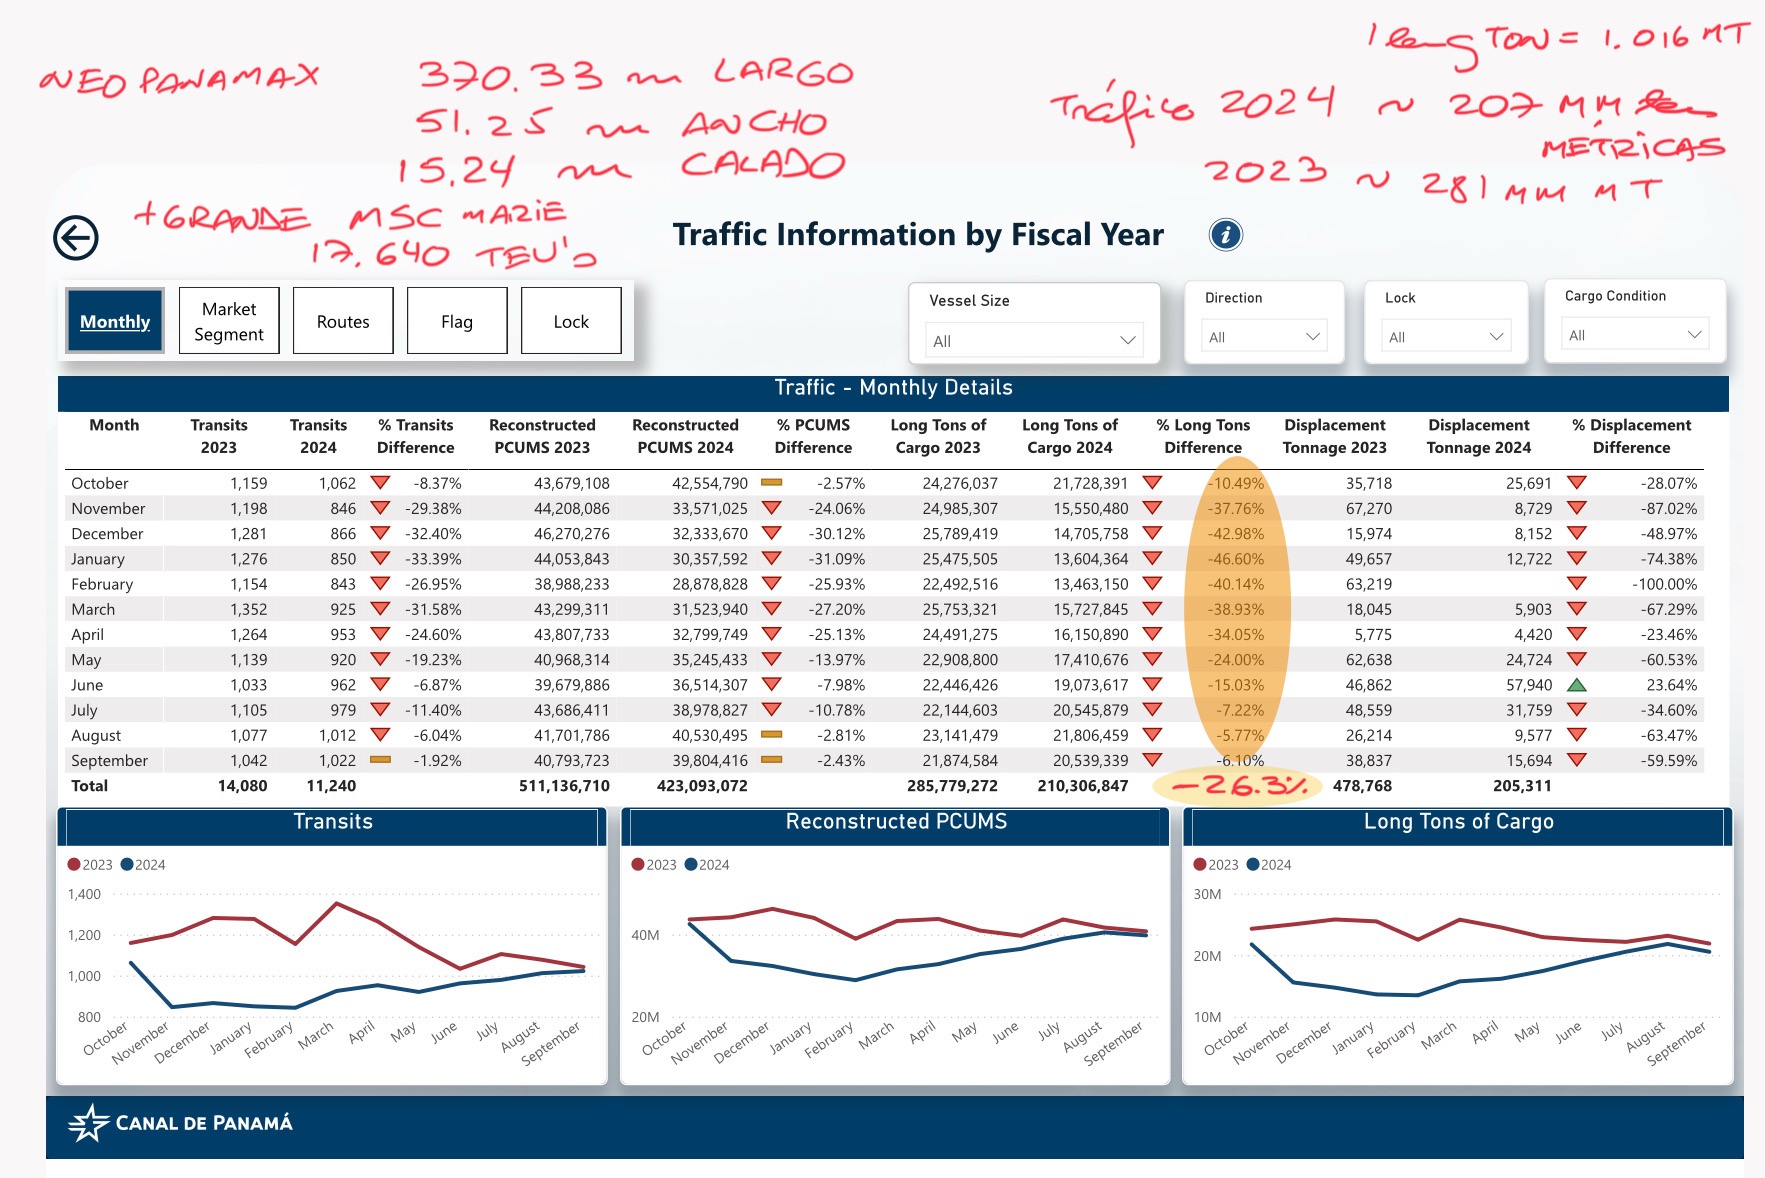The image size is (1765, 1178).
Task: Click the Monthly button
Action: point(115,321)
